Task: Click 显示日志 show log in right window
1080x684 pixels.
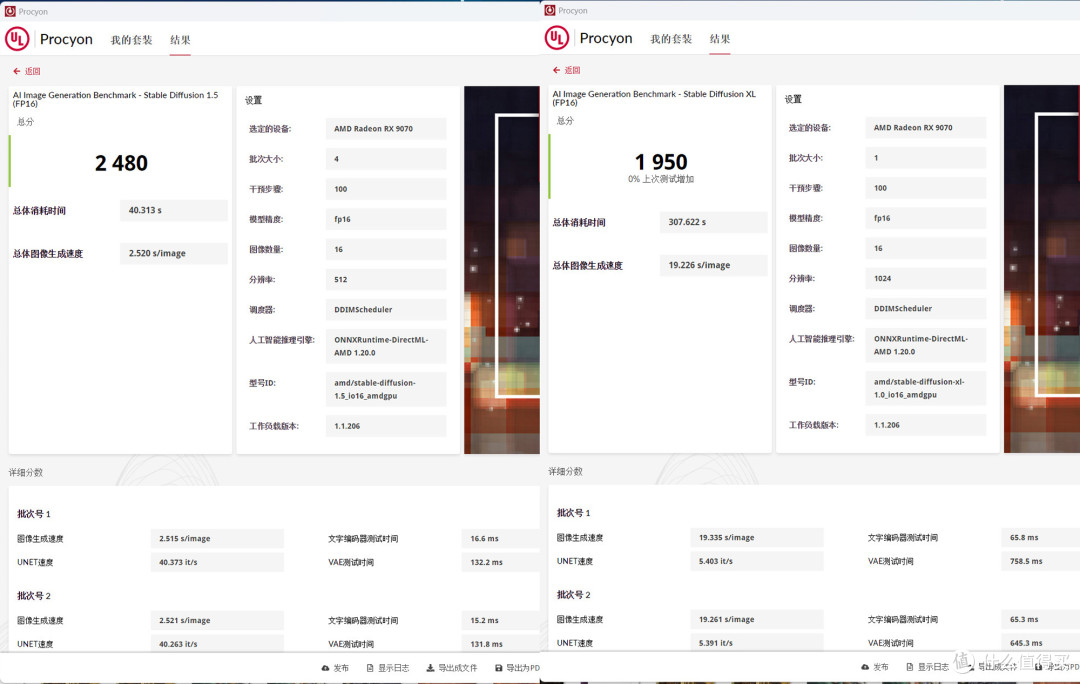Action: [x=927, y=667]
